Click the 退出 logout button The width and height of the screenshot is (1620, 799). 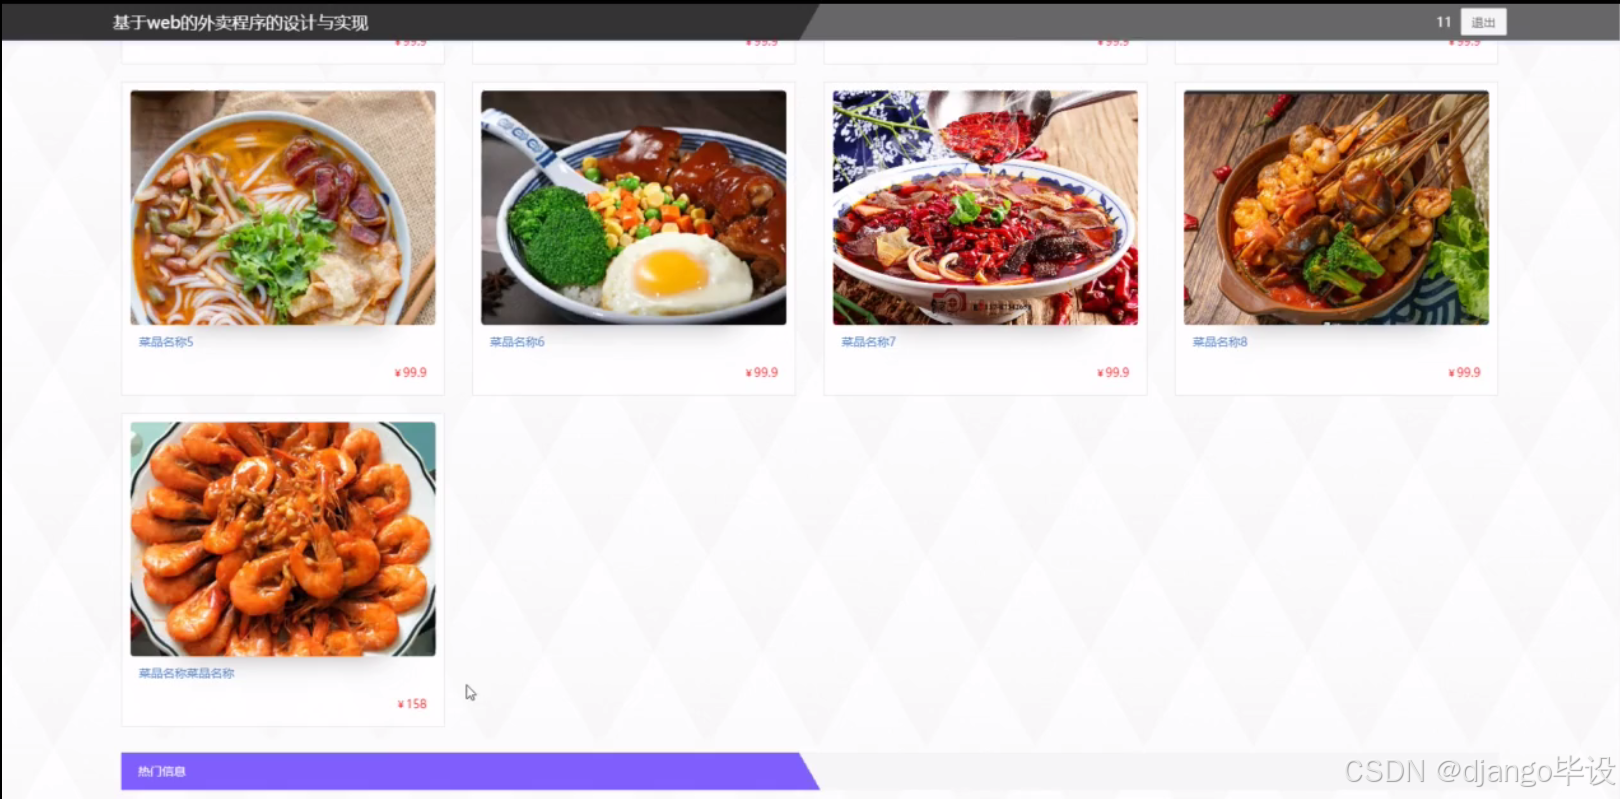(1483, 22)
